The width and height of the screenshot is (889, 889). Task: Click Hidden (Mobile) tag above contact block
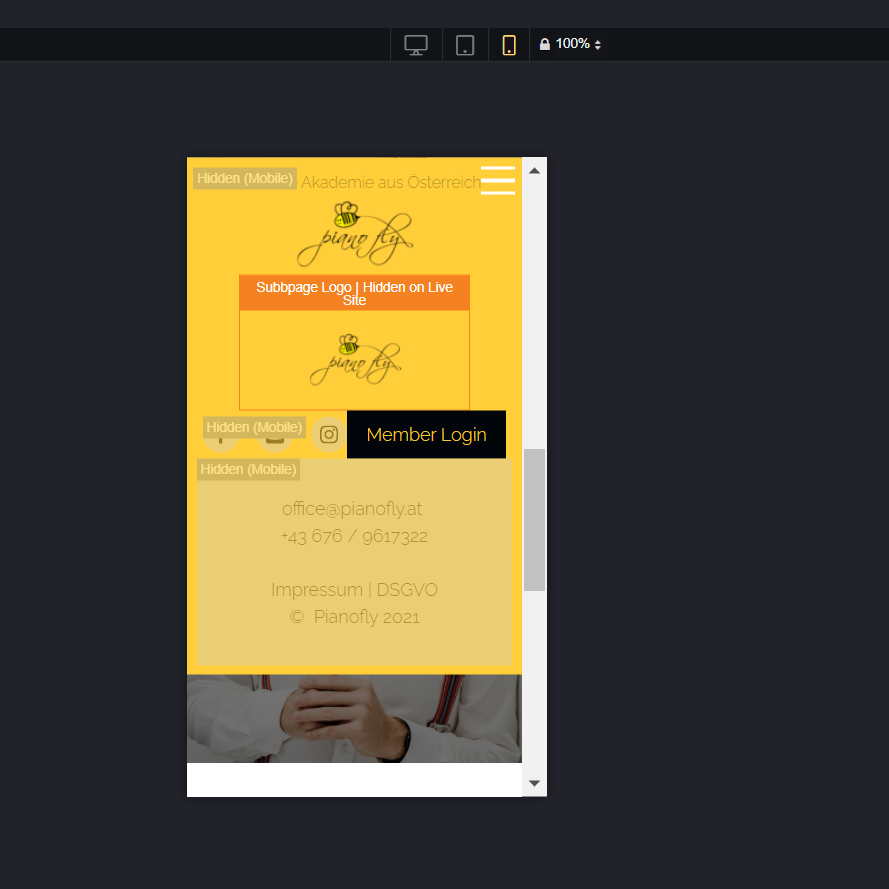[x=248, y=469]
